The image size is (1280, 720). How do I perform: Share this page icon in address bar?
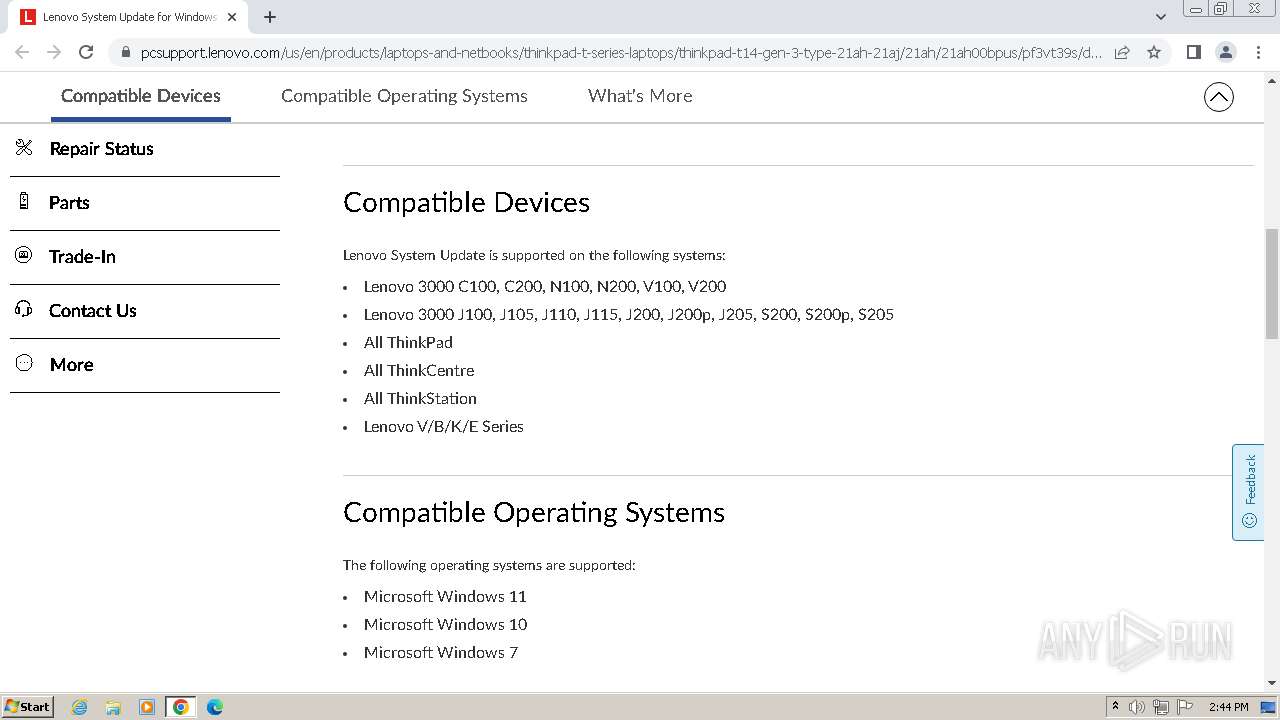(x=1122, y=52)
